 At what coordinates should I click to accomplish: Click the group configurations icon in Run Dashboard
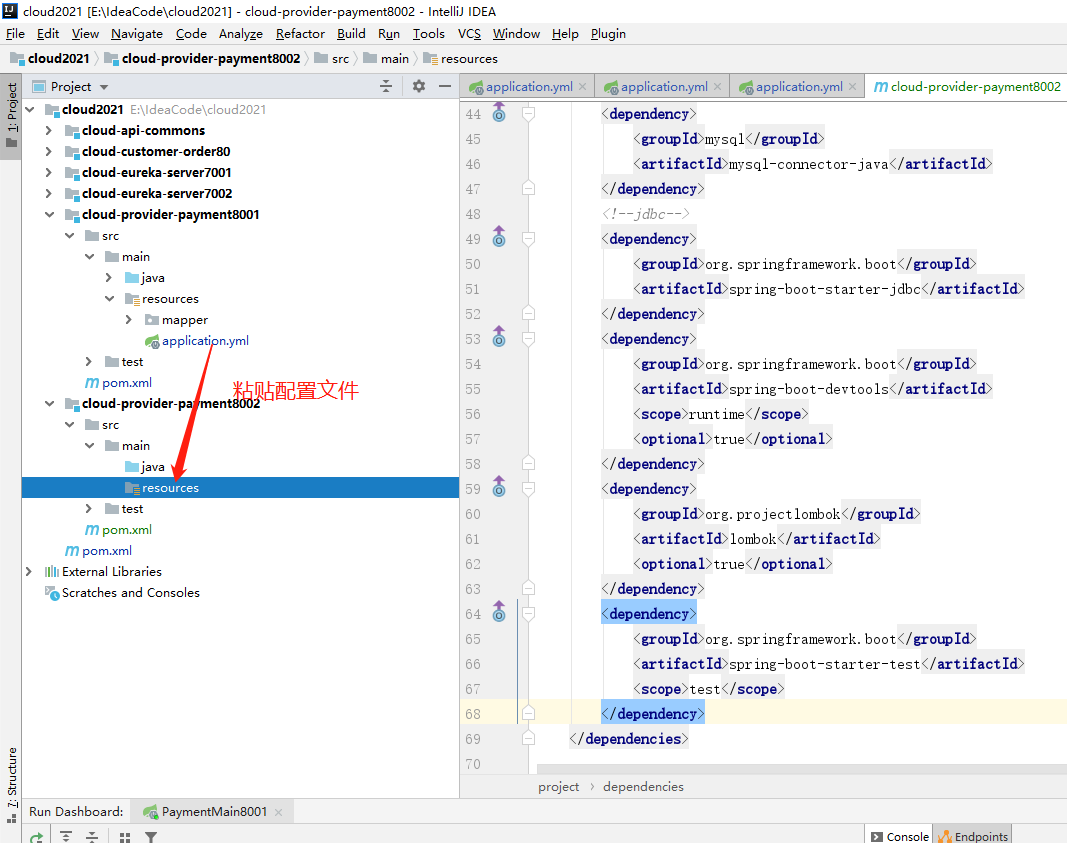(125, 837)
